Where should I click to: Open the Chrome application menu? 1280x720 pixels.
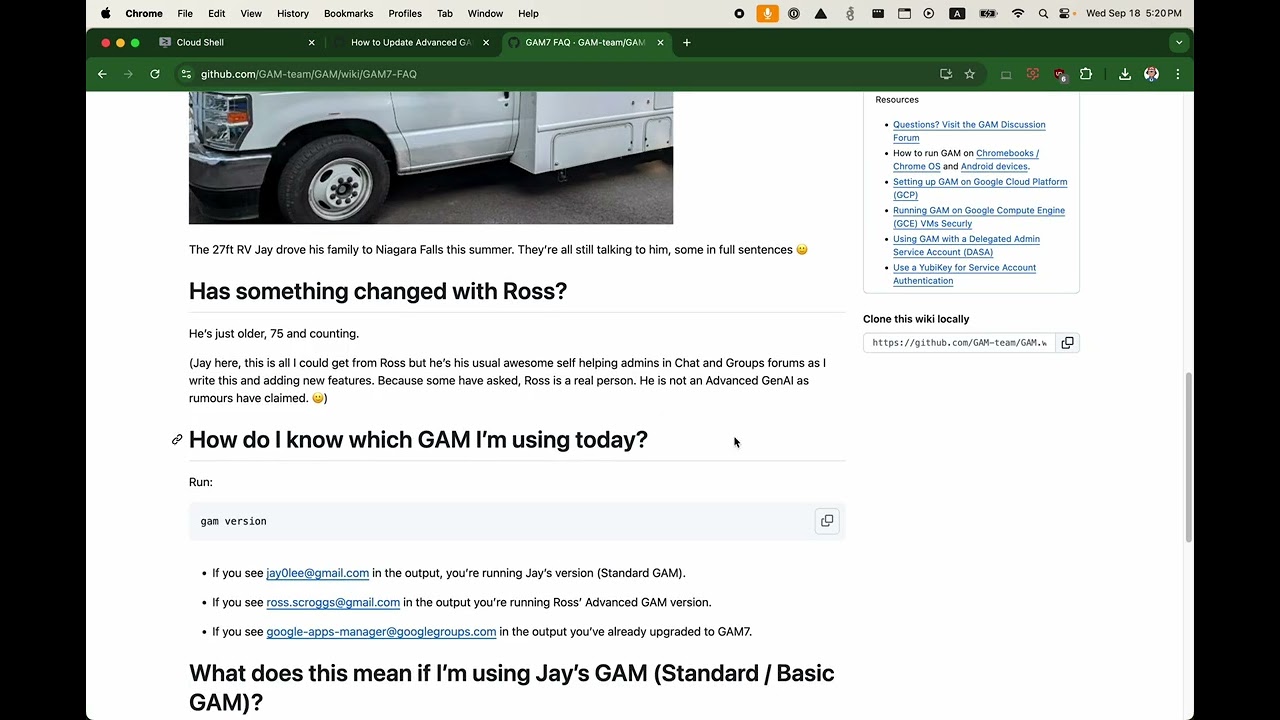click(144, 13)
